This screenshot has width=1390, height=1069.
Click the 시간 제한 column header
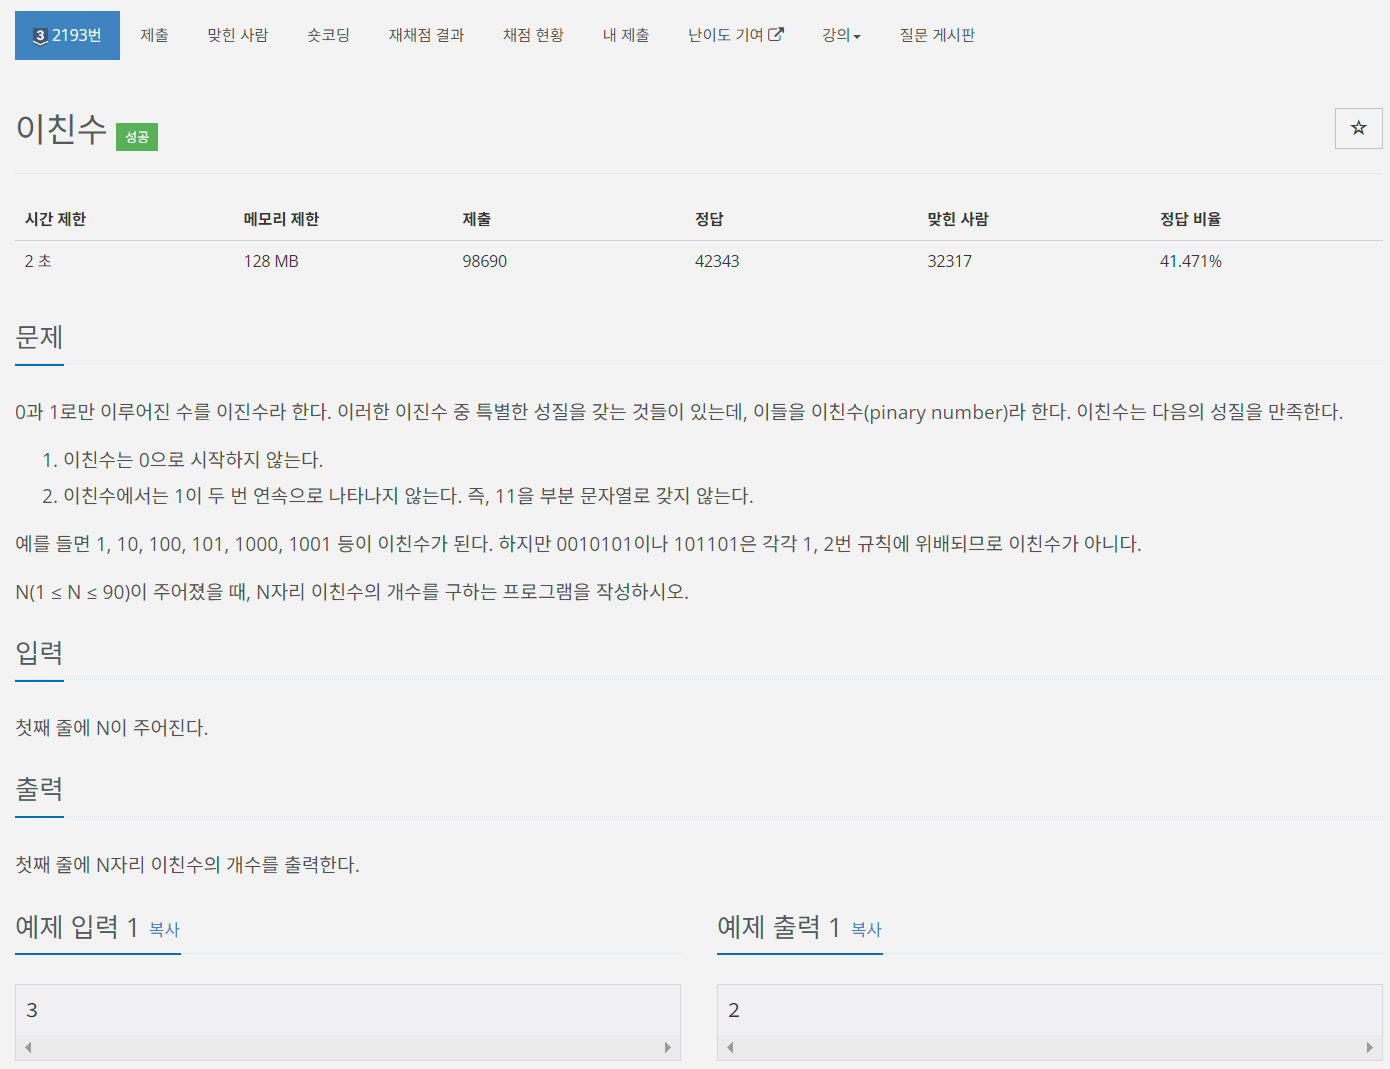pos(56,219)
